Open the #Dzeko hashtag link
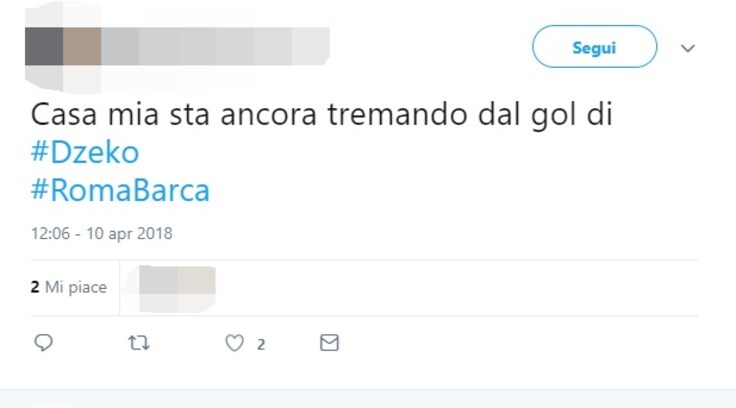This screenshot has height=408, width=736. tap(85, 152)
